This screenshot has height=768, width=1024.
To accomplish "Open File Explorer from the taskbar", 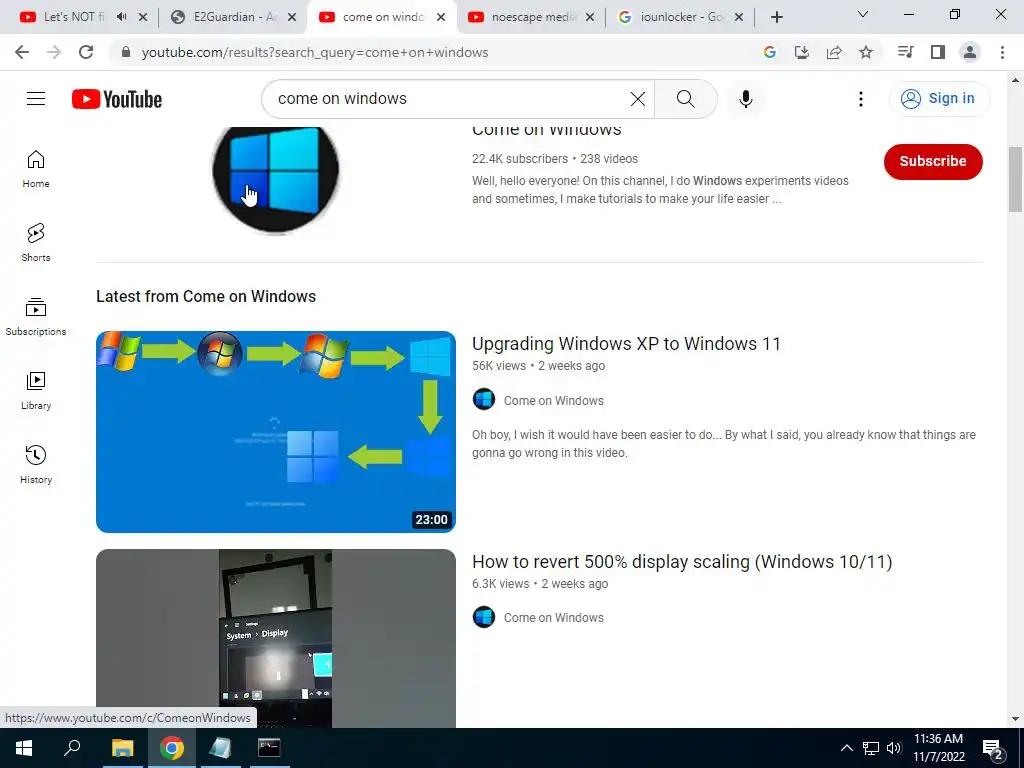I will pos(122,748).
